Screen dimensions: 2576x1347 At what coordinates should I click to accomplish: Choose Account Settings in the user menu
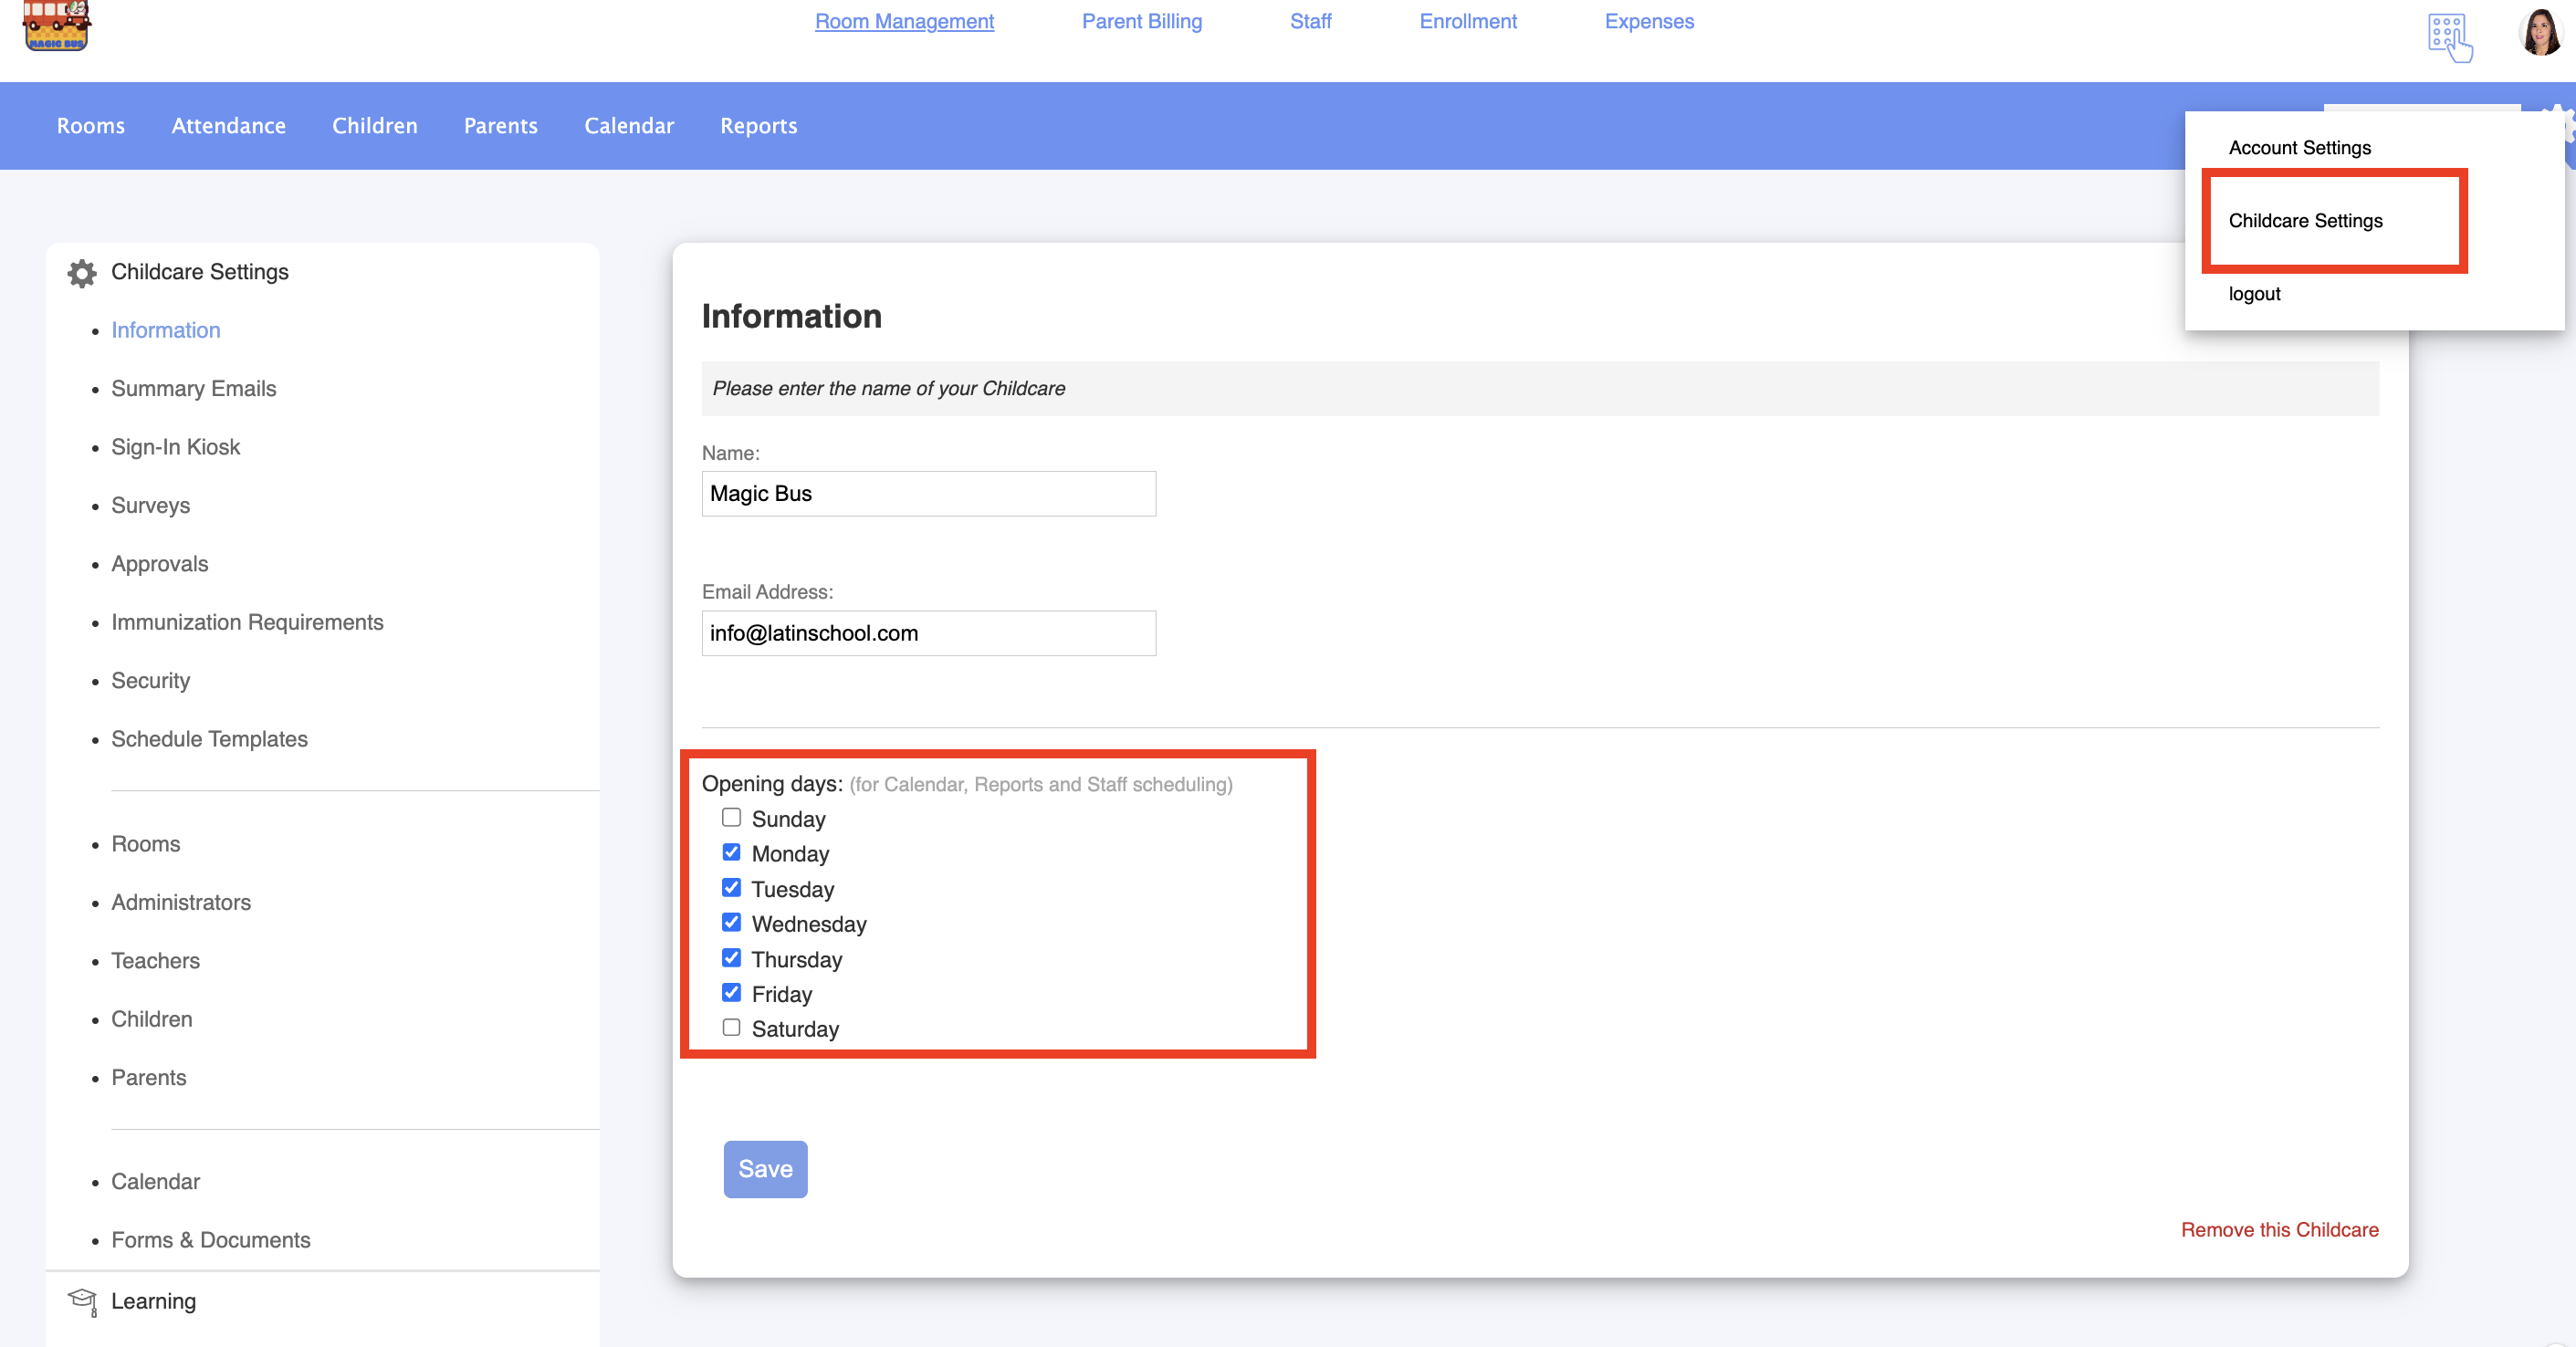coord(2299,148)
